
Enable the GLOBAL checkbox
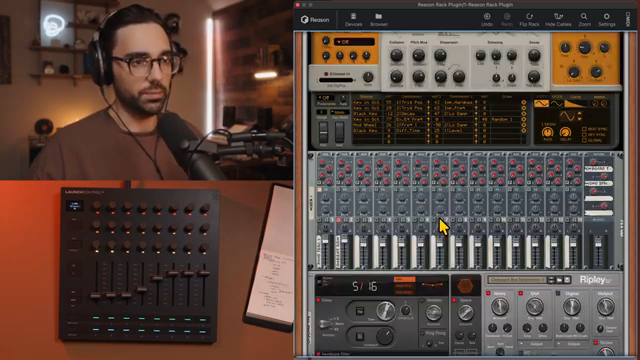[584, 140]
